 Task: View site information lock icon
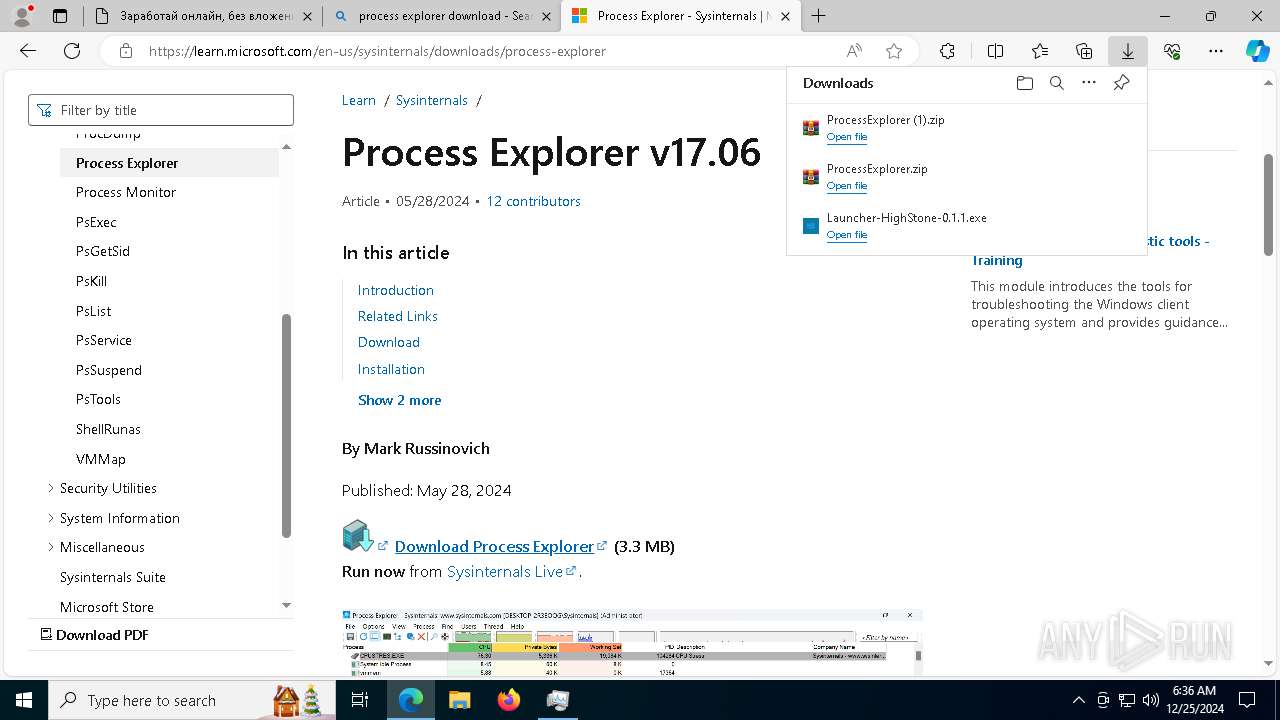tap(125, 51)
